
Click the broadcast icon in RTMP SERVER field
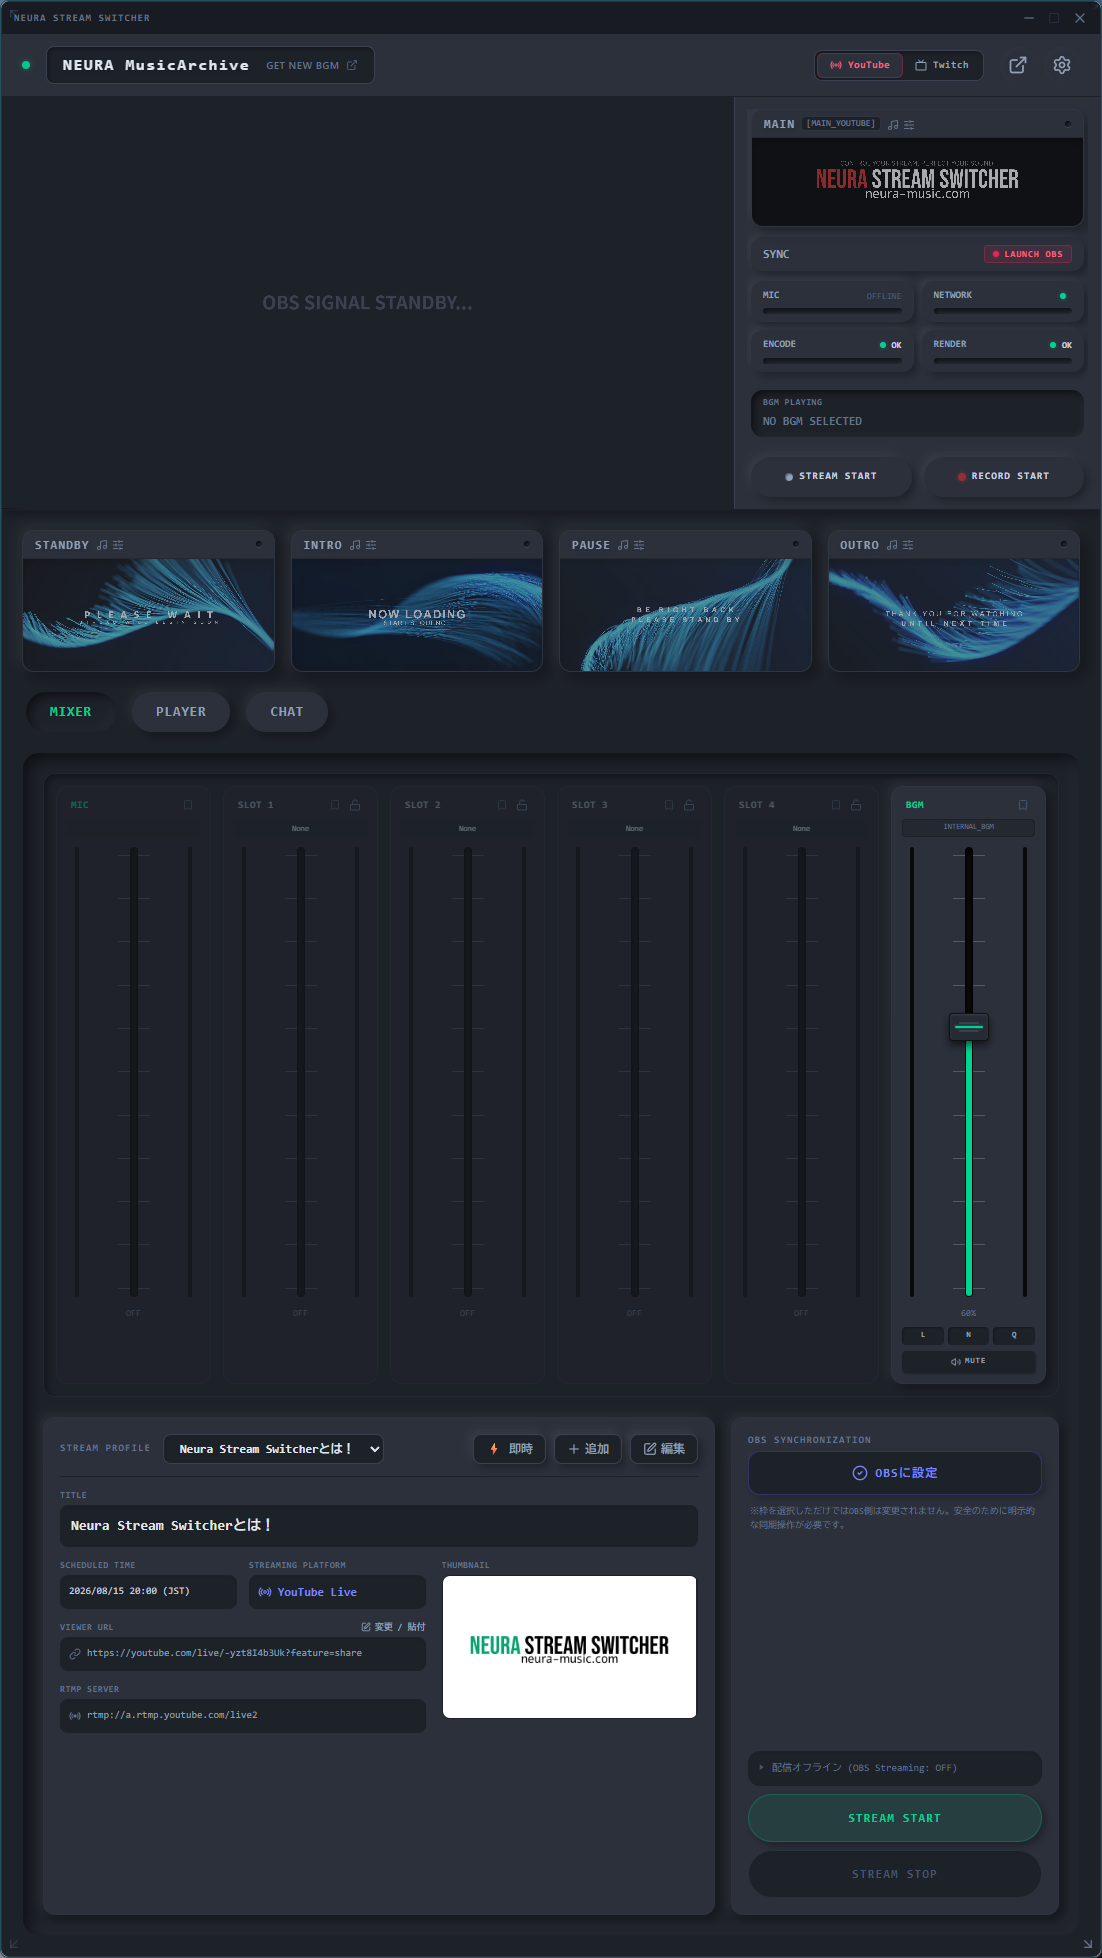(x=75, y=1716)
